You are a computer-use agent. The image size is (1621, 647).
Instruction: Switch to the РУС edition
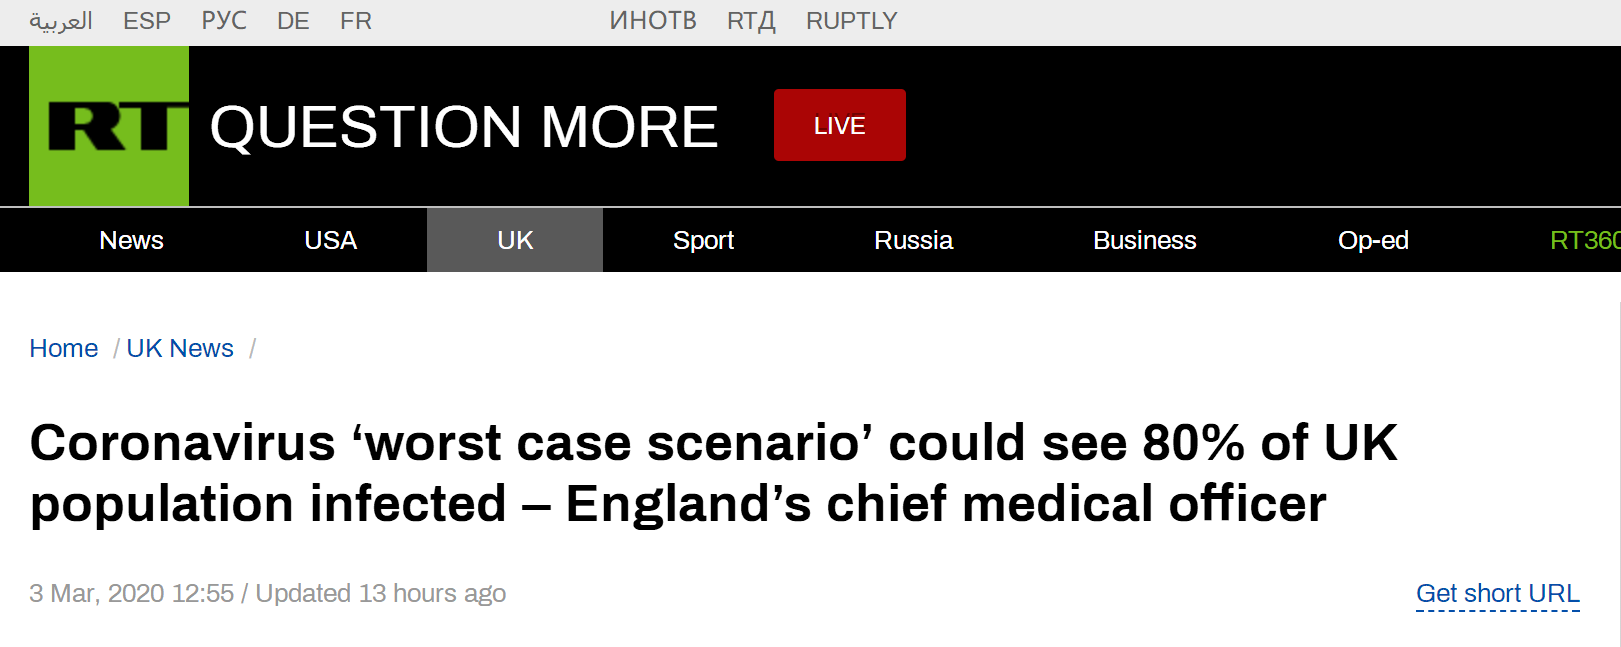tap(224, 21)
